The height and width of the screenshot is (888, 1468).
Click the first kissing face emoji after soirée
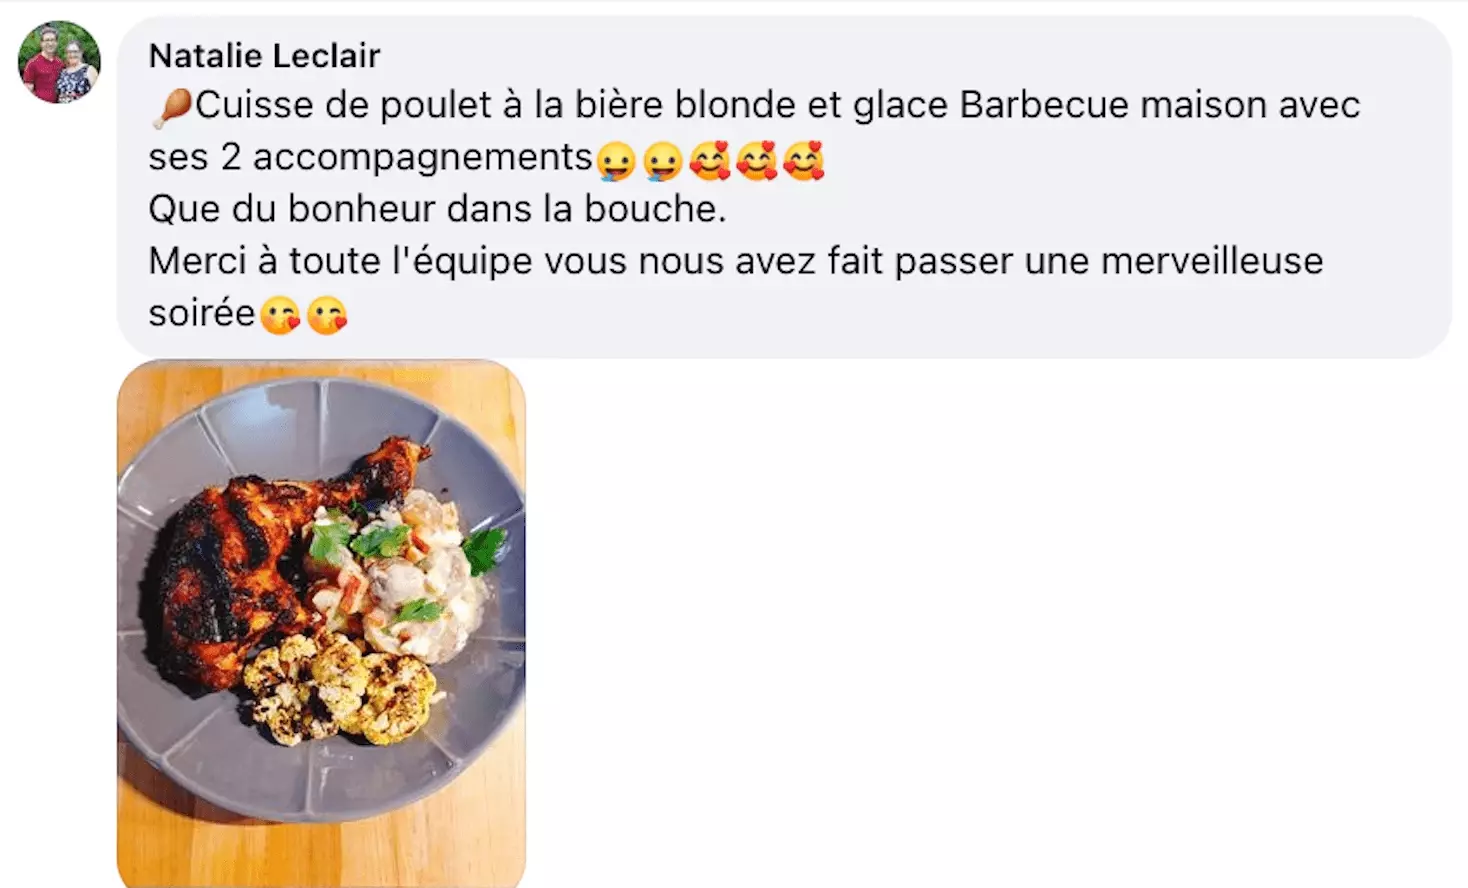point(280,316)
